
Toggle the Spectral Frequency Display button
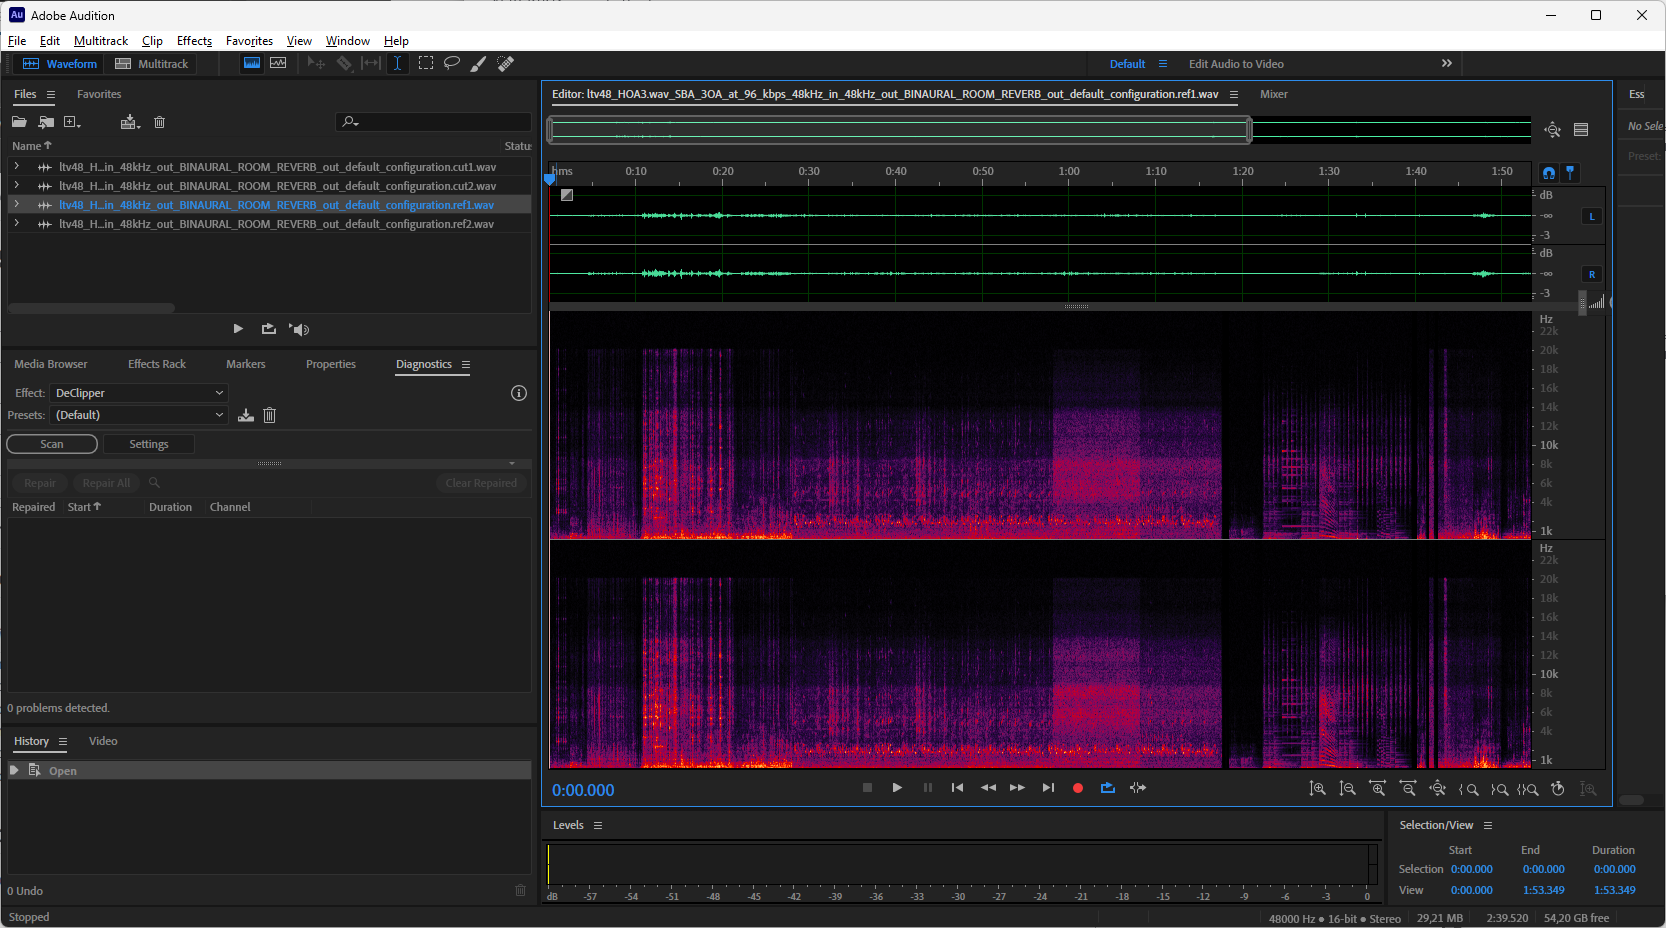click(252, 63)
